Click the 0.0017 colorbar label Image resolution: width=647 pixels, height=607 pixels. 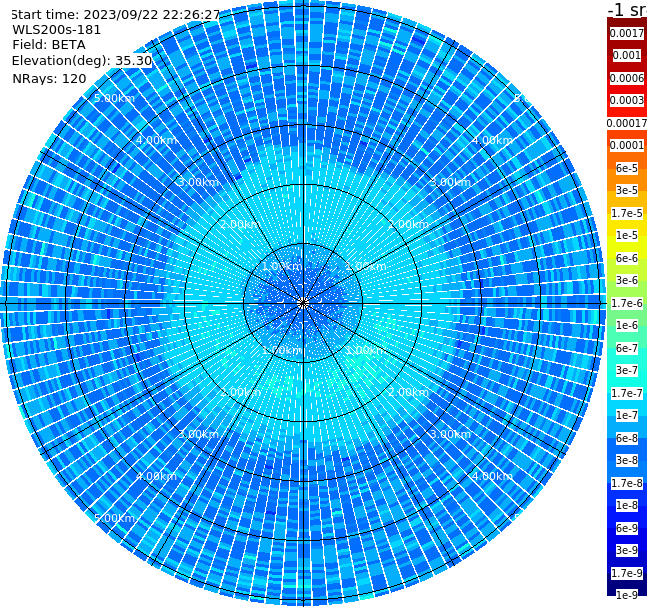pos(627,33)
